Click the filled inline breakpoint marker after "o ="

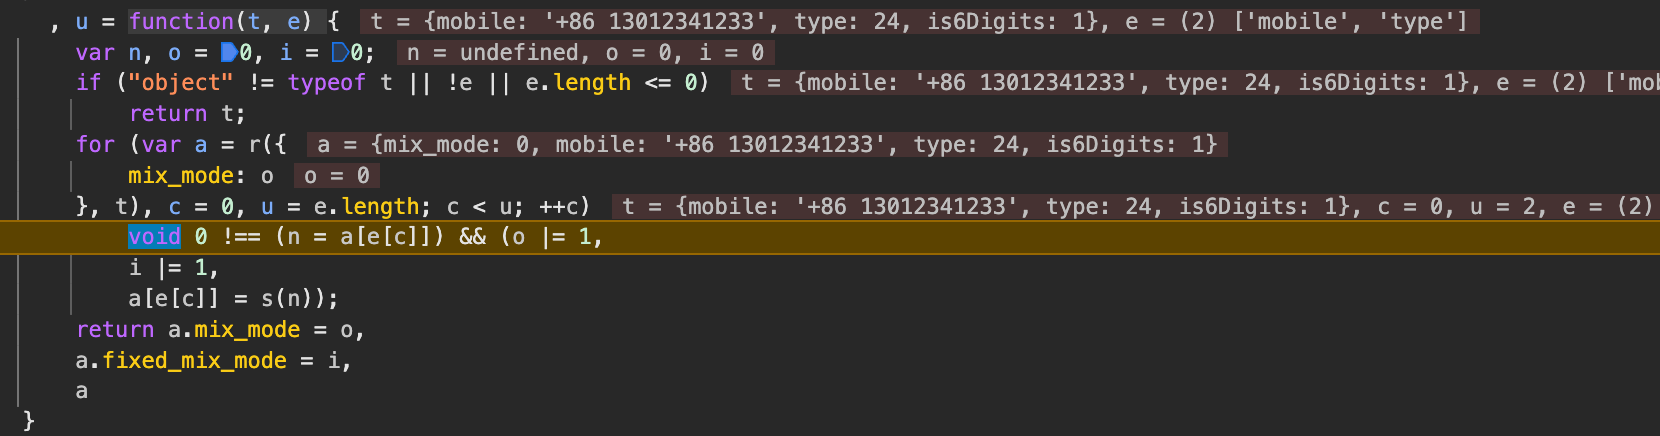(229, 52)
